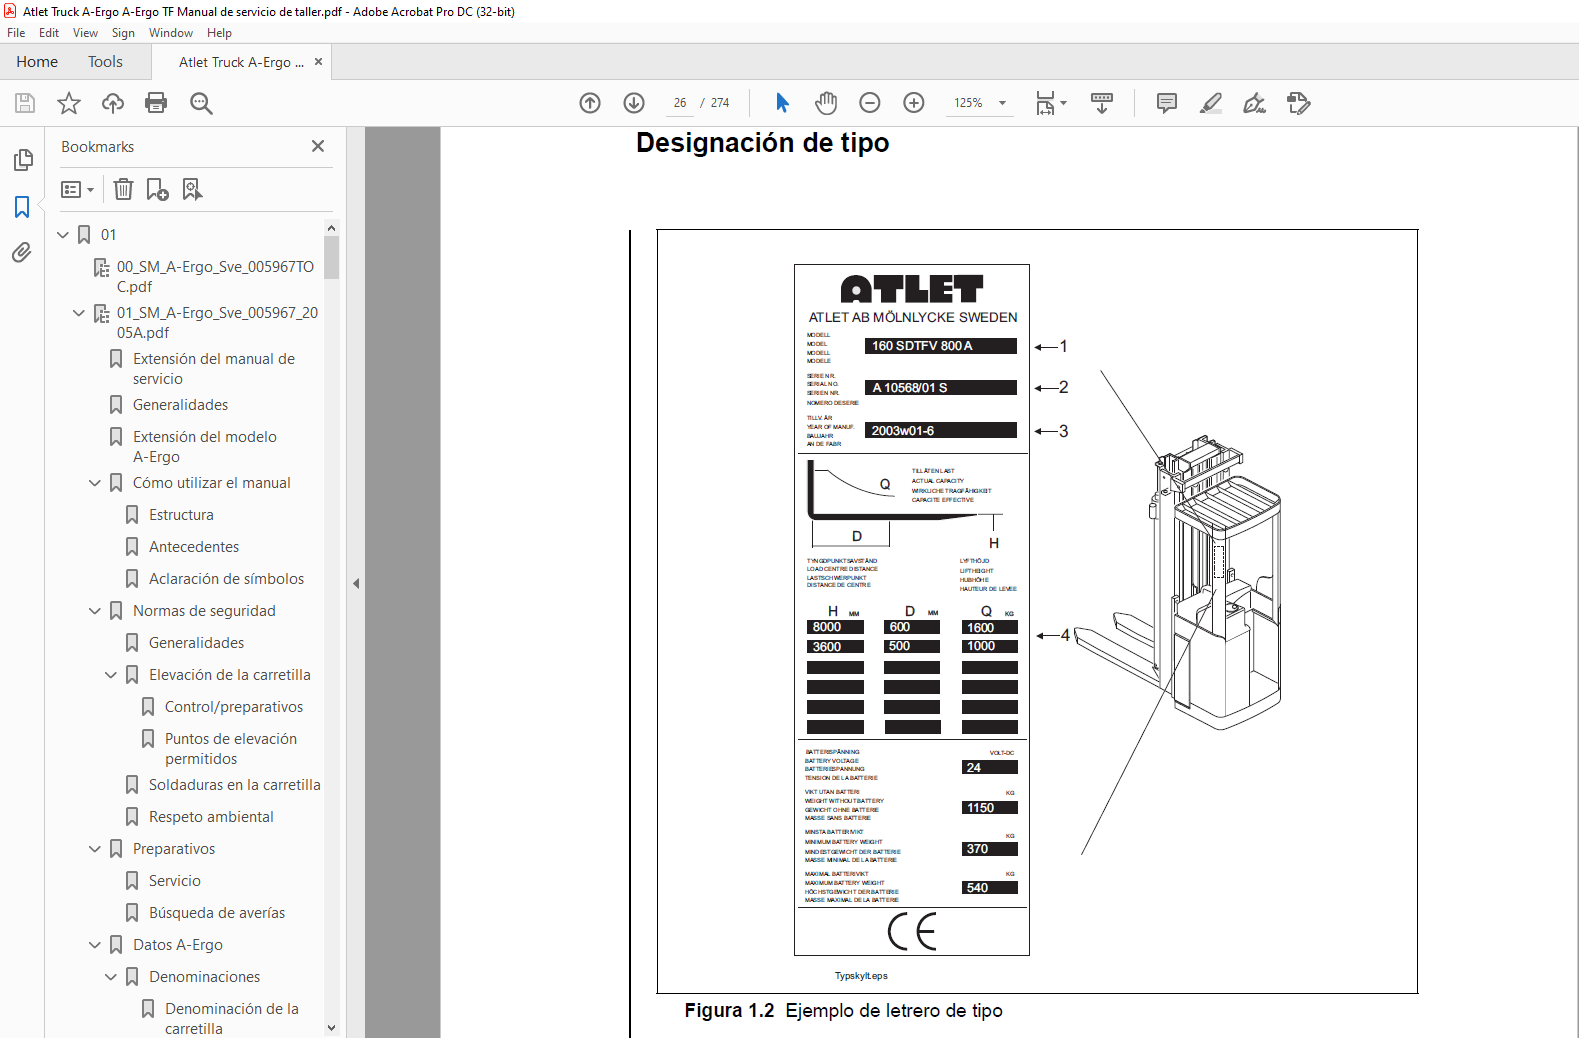
Task: Go to previous page arrow icon
Action: pos(590,103)
